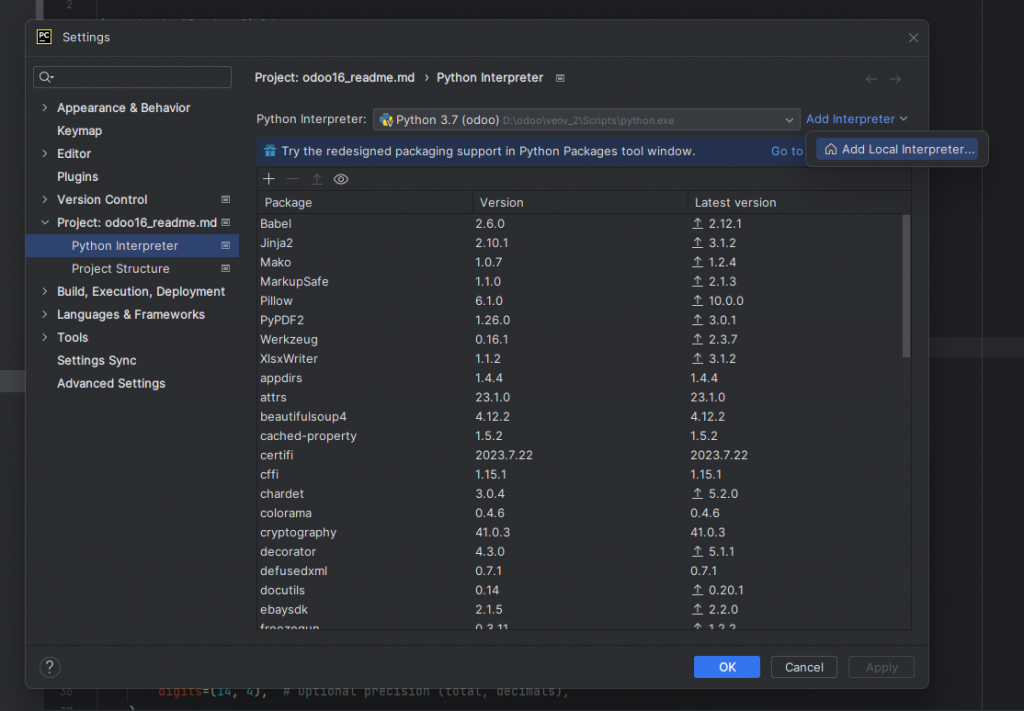Click the project-level icon beside Project Structure
1024x711 pixels.
pyautogui.click(x=225, y=268)
